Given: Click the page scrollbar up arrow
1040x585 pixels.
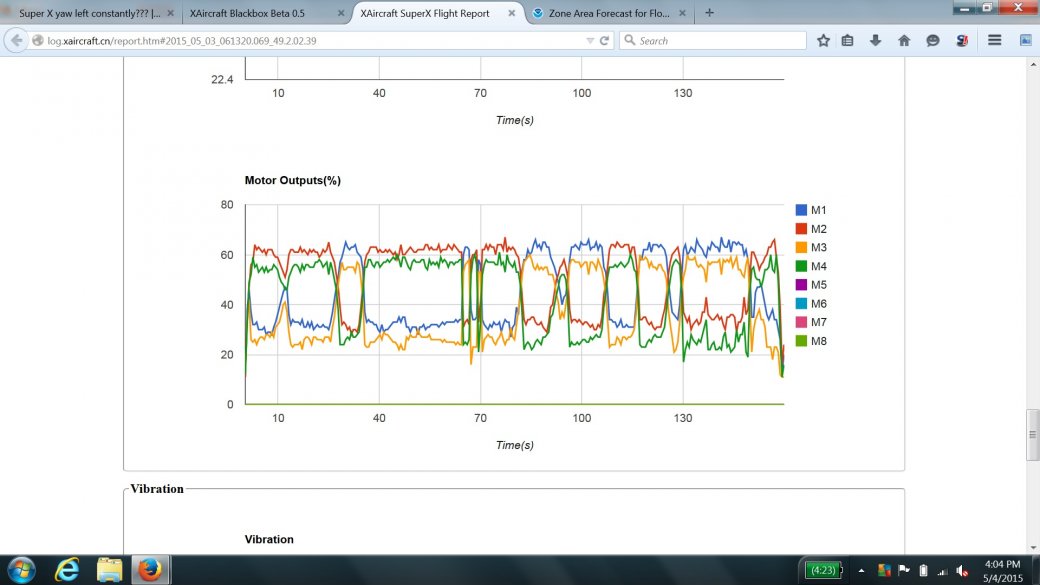Looking at the screenshot, I should tap(1033, 64).
